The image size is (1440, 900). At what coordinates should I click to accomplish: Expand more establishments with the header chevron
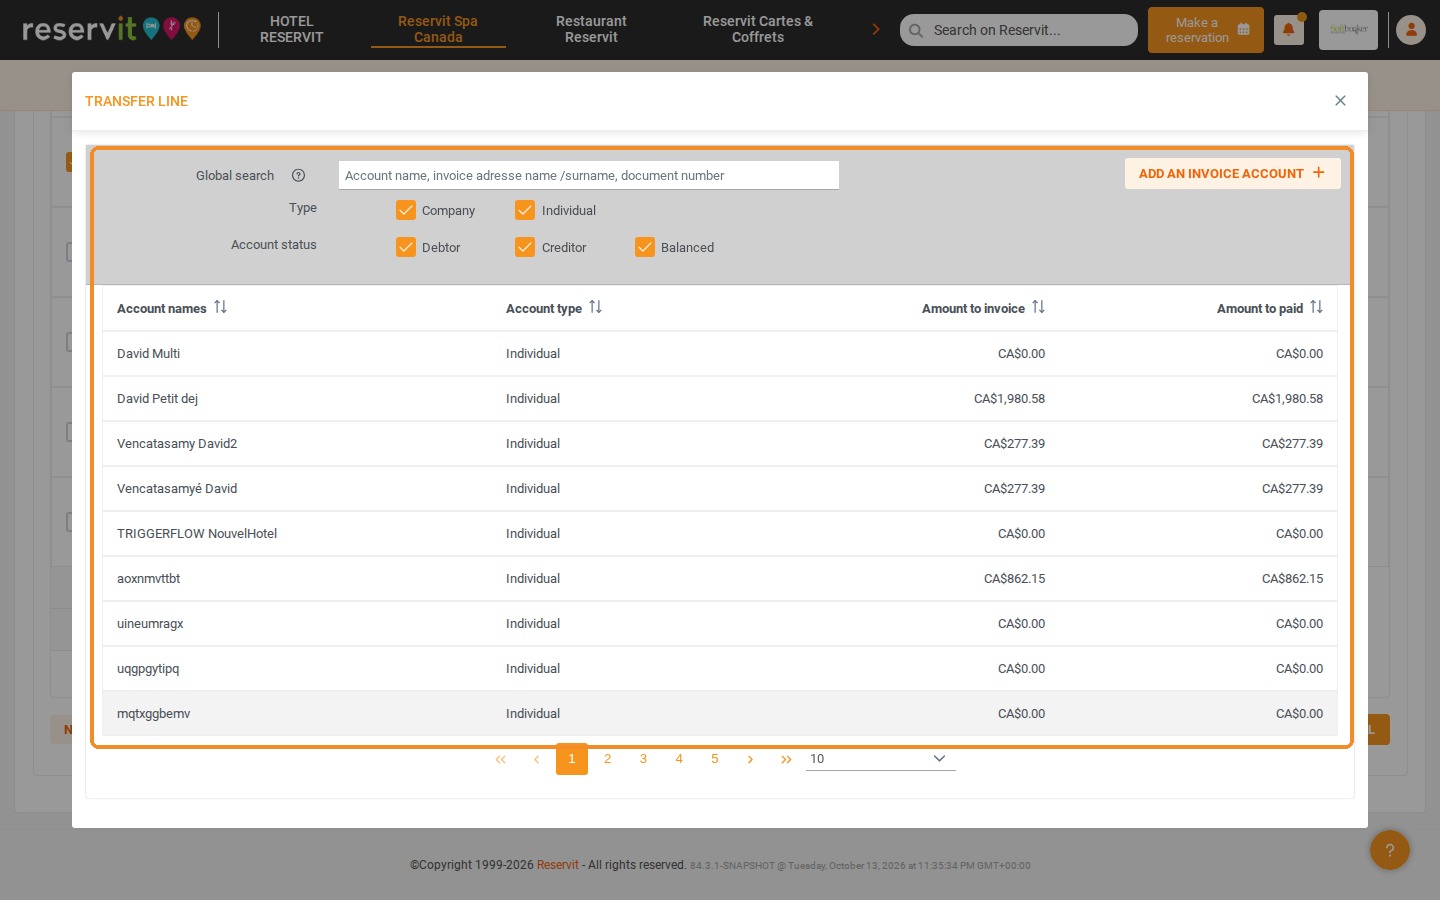[876, 30]
